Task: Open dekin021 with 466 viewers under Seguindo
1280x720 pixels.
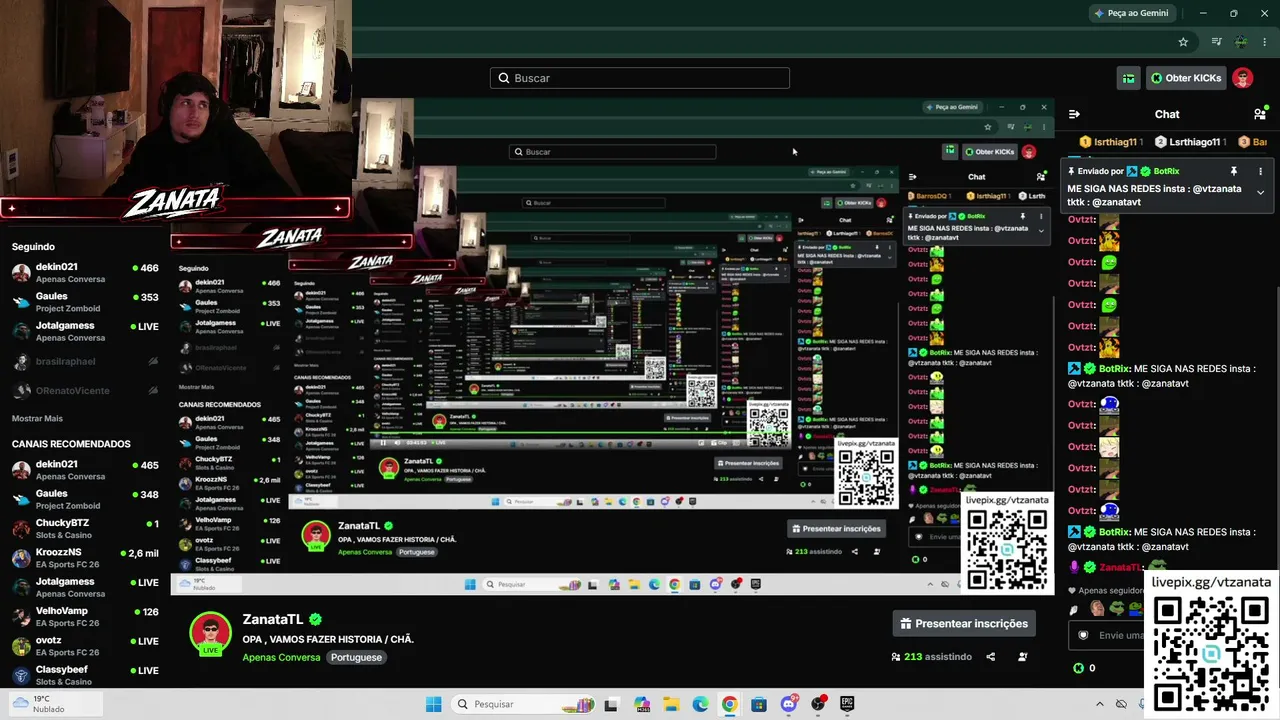Action: (85, 273)
